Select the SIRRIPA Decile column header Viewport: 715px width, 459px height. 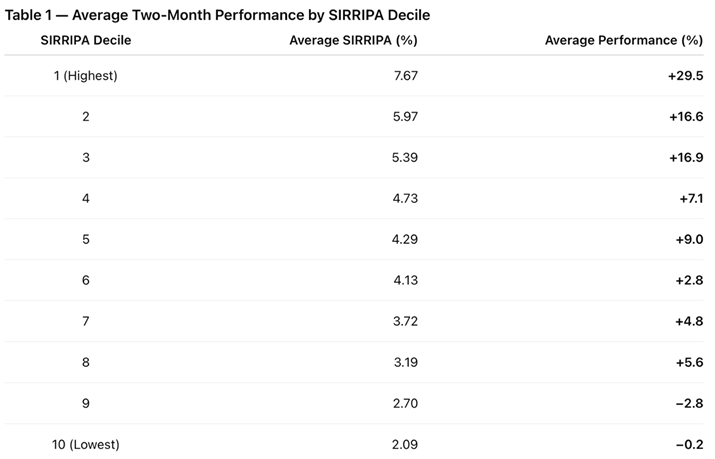pos(86,40)
